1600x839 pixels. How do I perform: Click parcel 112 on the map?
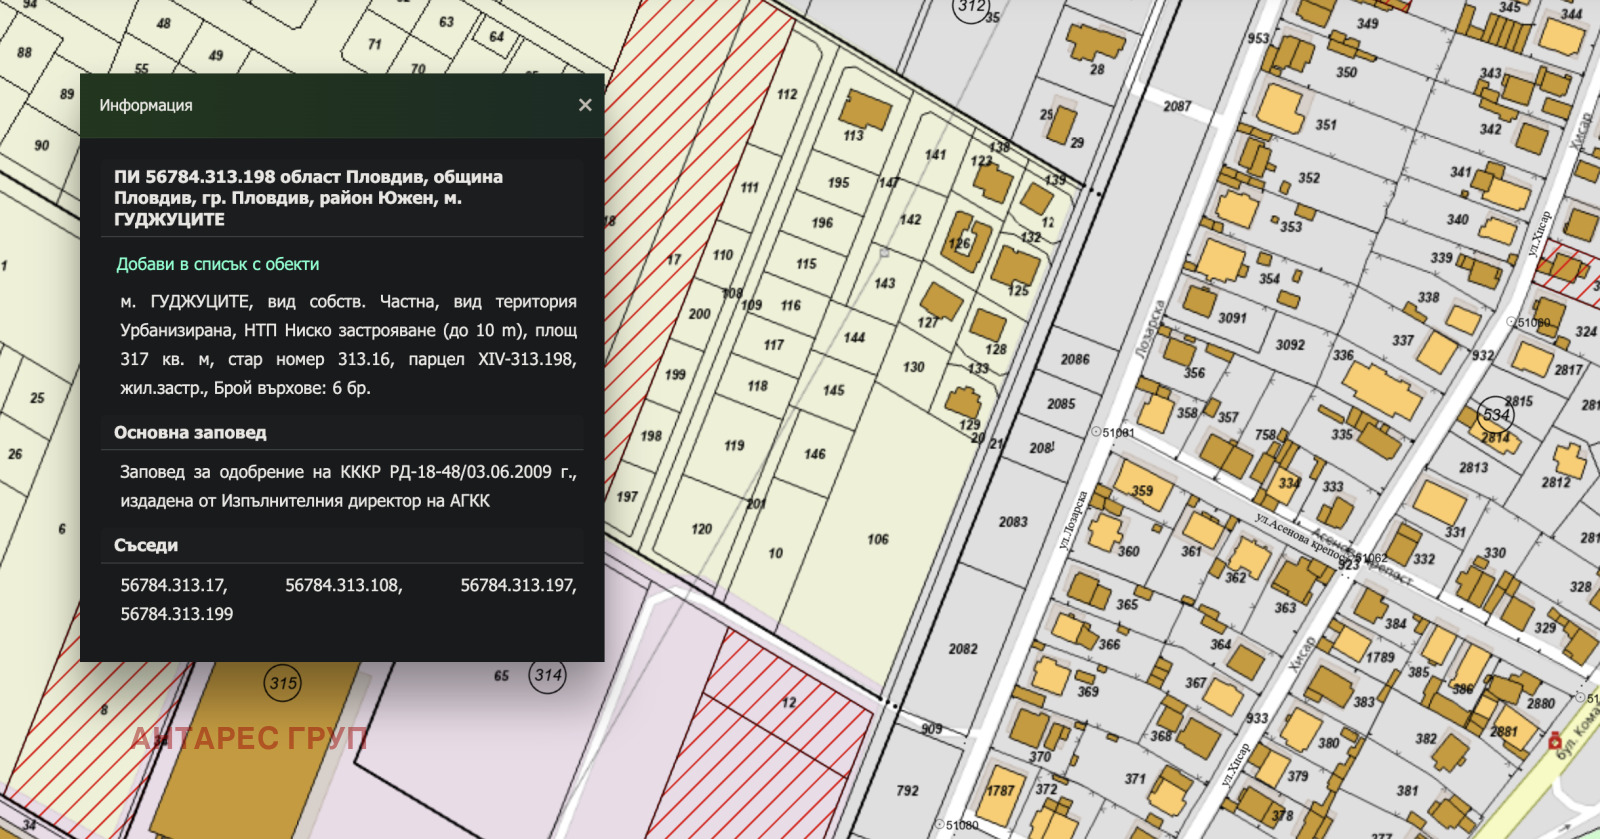pyautogui.click(x=787, y=94)
